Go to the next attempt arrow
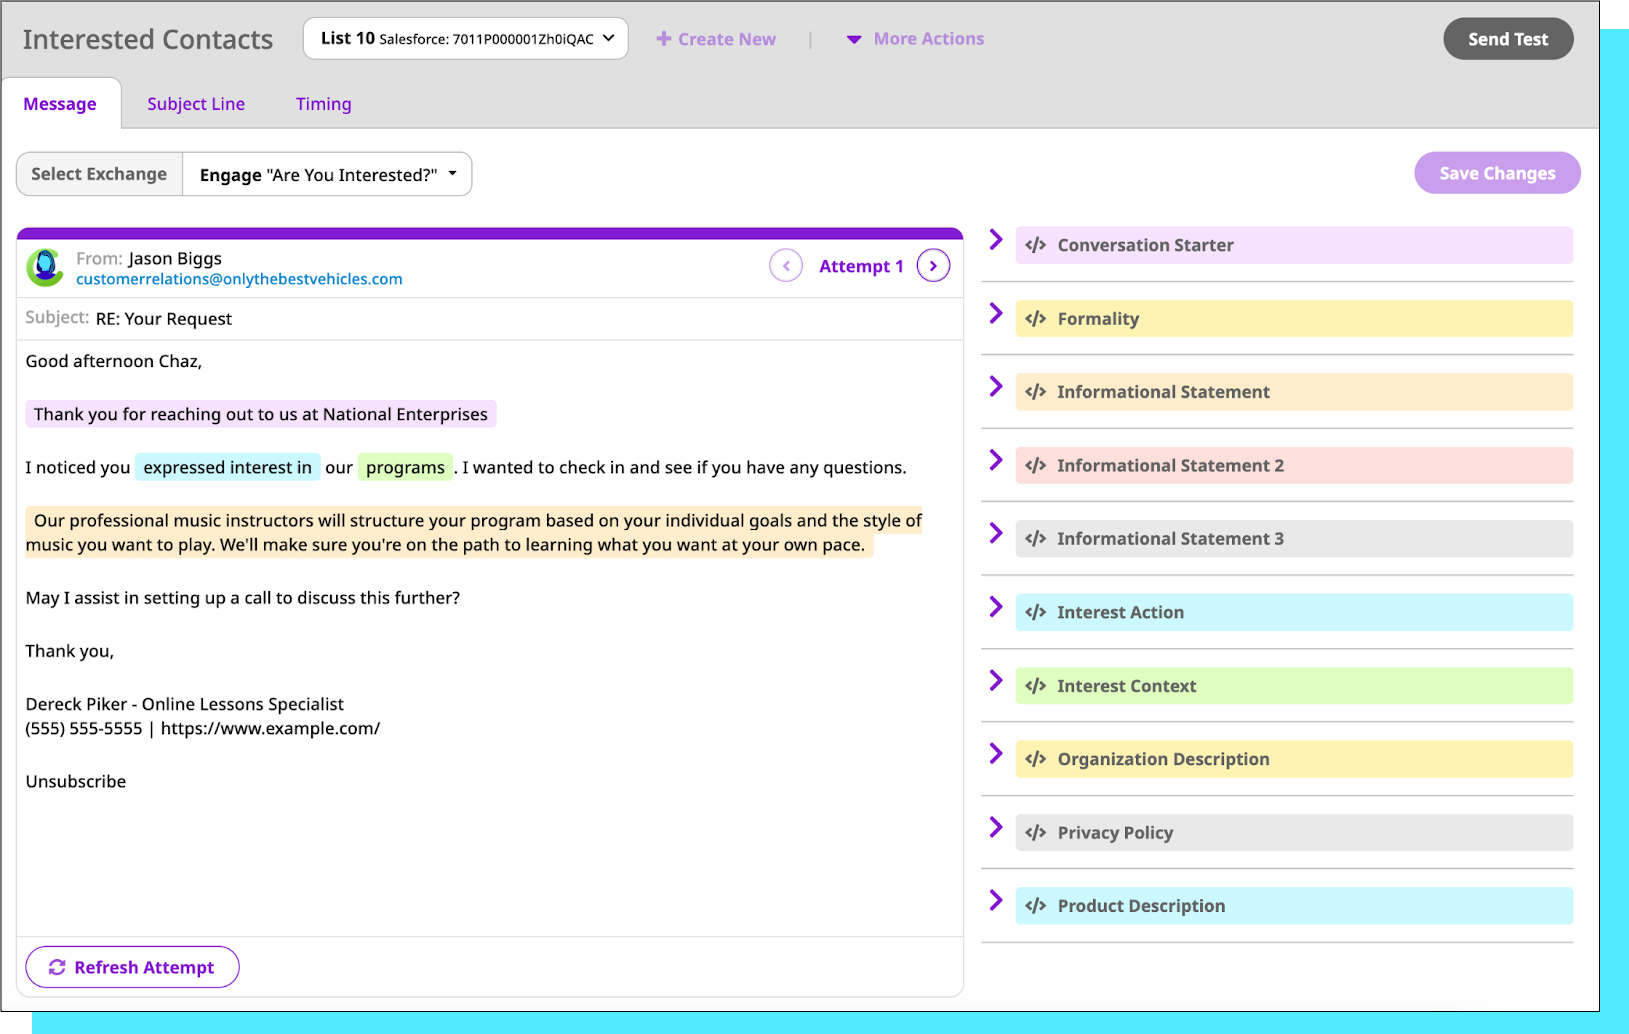 933,266
